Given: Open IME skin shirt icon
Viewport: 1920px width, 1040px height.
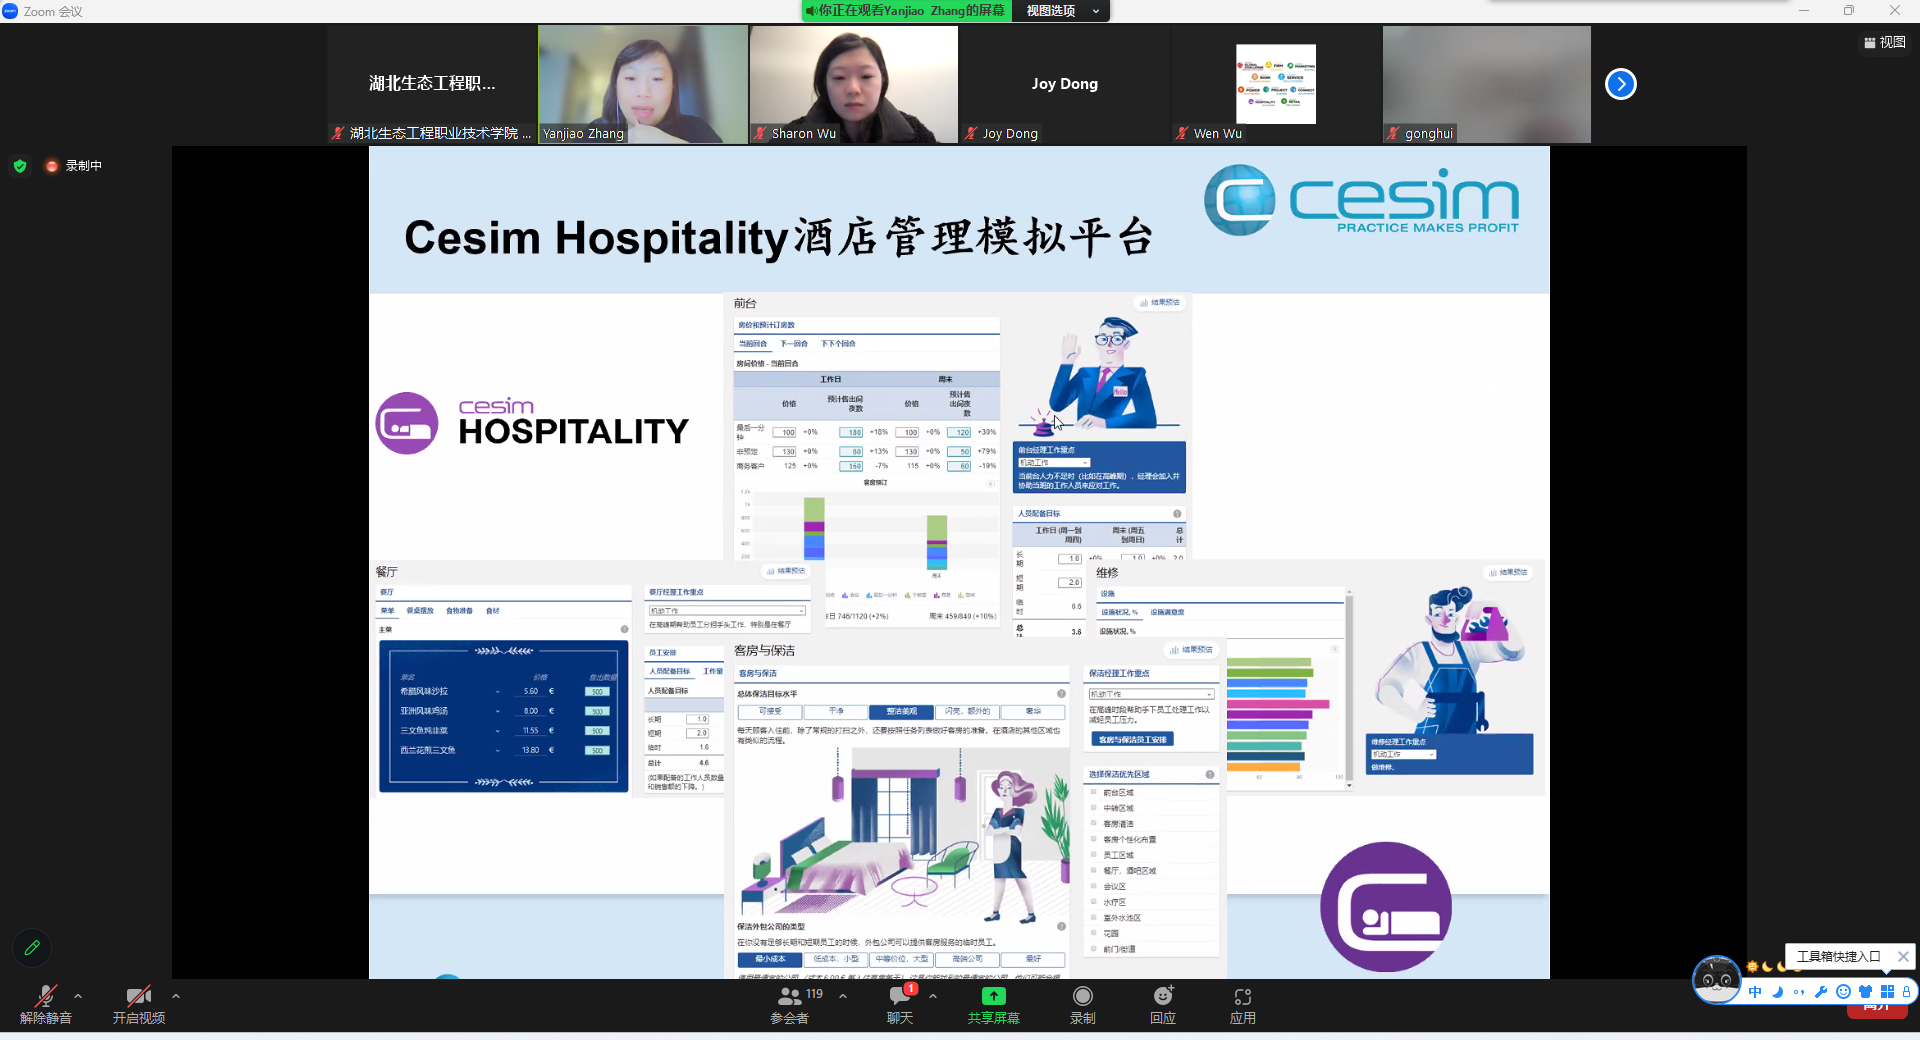Looking at the screenshot, I should tap(1865, 992).
